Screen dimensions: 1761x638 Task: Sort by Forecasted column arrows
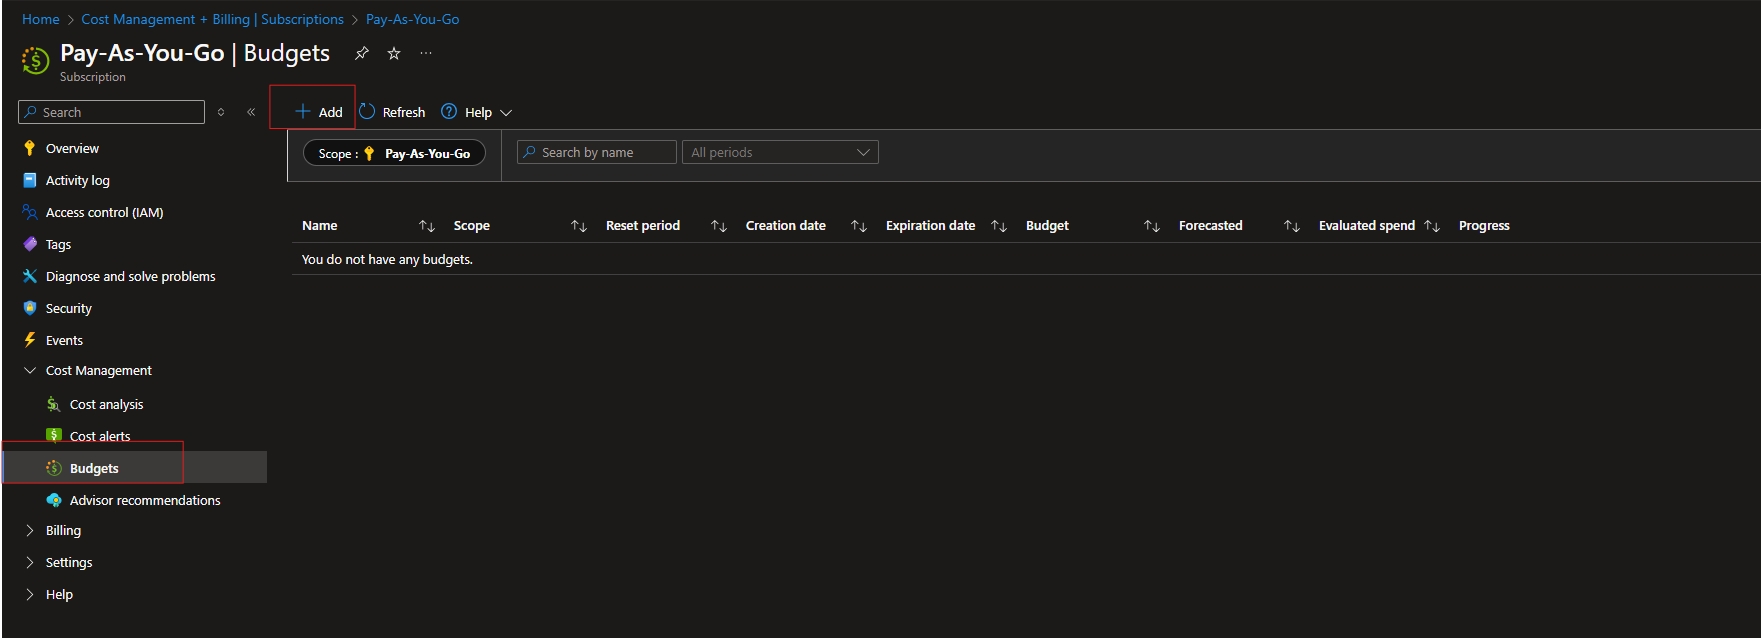click(x=1292, y=226)
